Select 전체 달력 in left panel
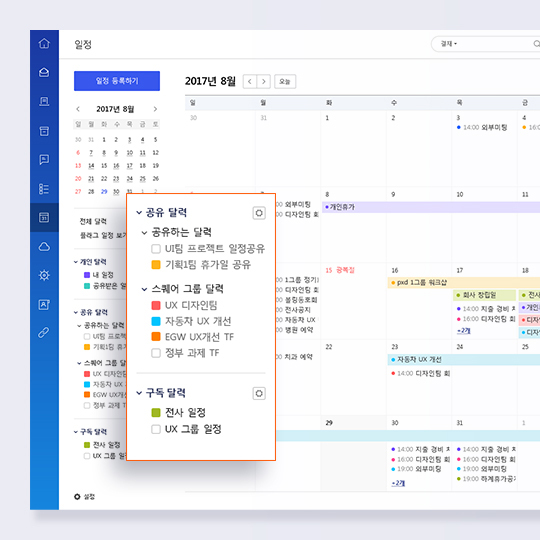This screenshot has width=540, height=540. point(93,221)
